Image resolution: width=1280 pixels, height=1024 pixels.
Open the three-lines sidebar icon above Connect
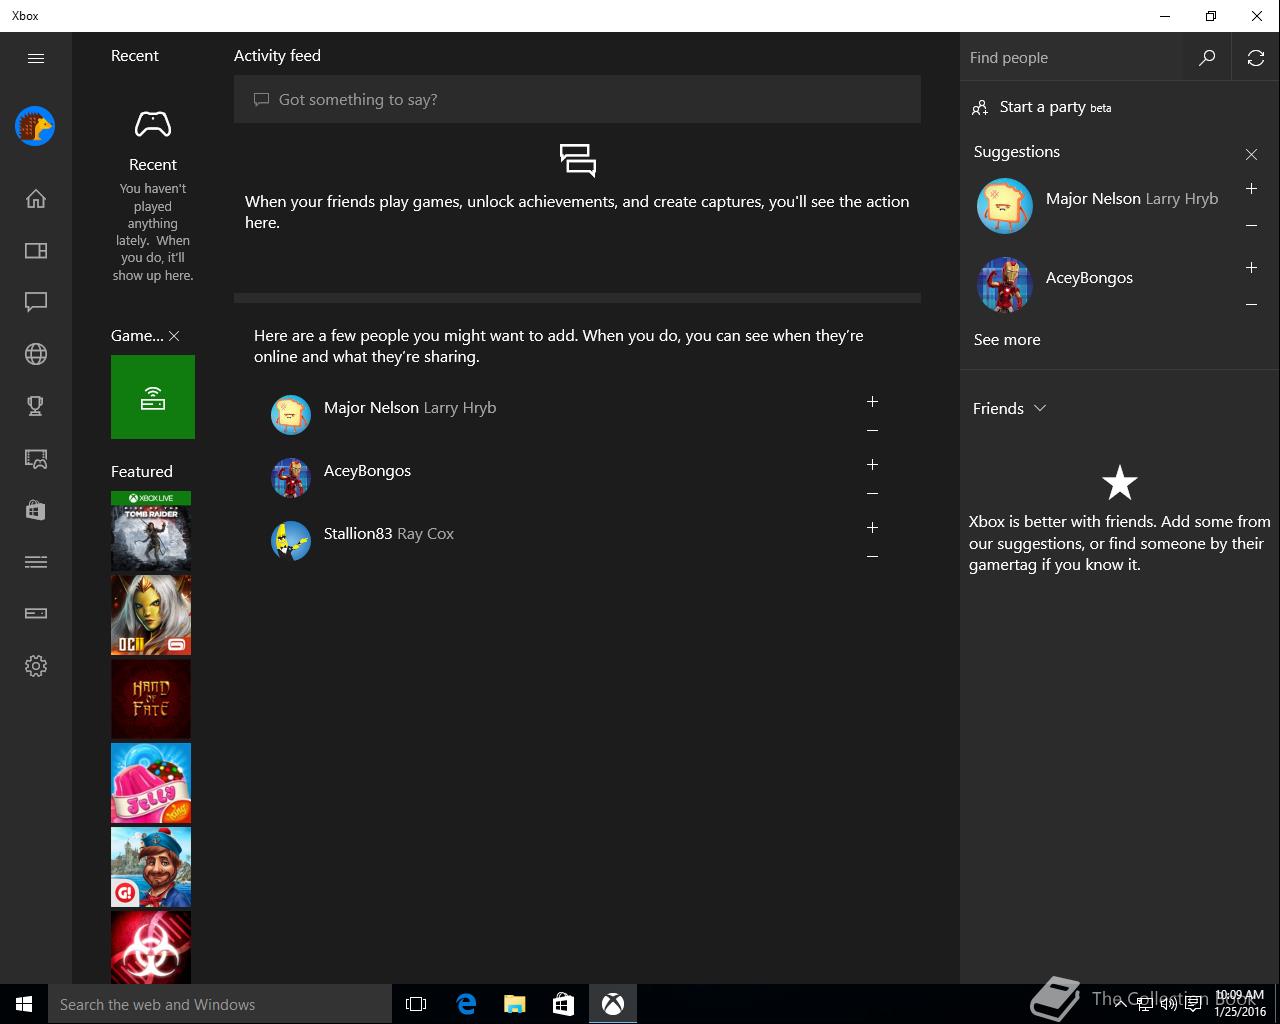tap(36, 562)
